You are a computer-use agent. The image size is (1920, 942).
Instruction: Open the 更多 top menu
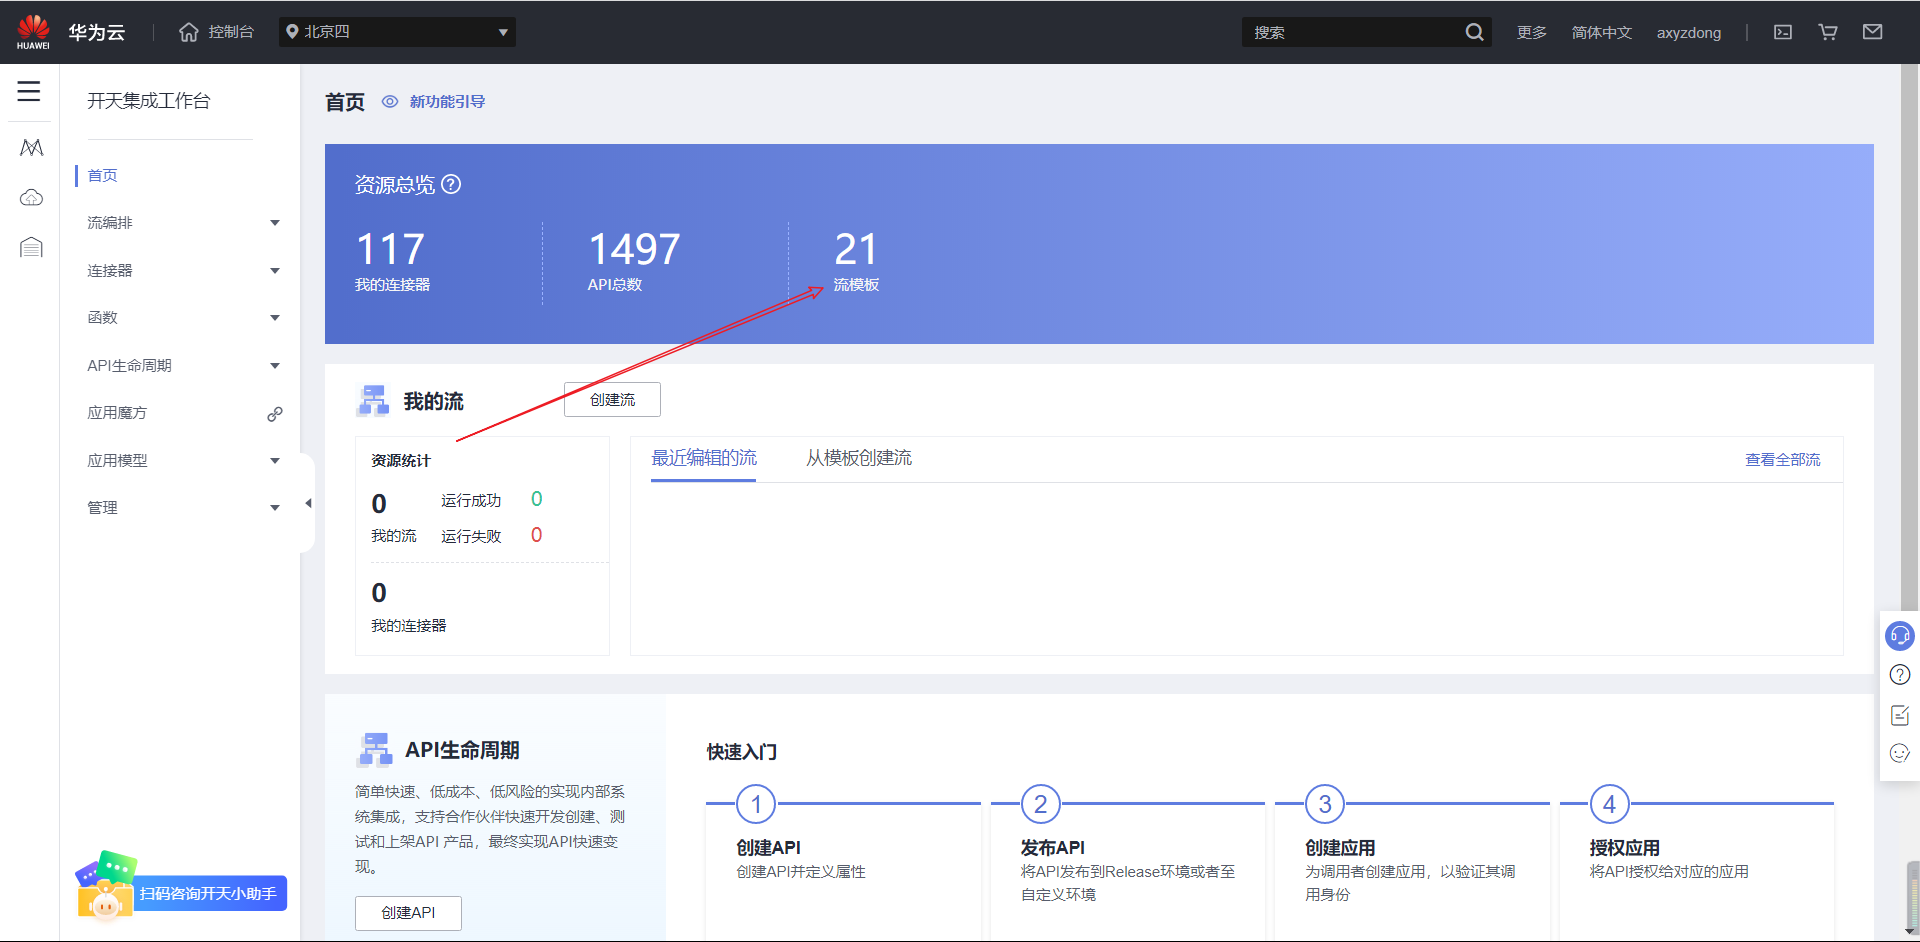[x=1531, y=32]
